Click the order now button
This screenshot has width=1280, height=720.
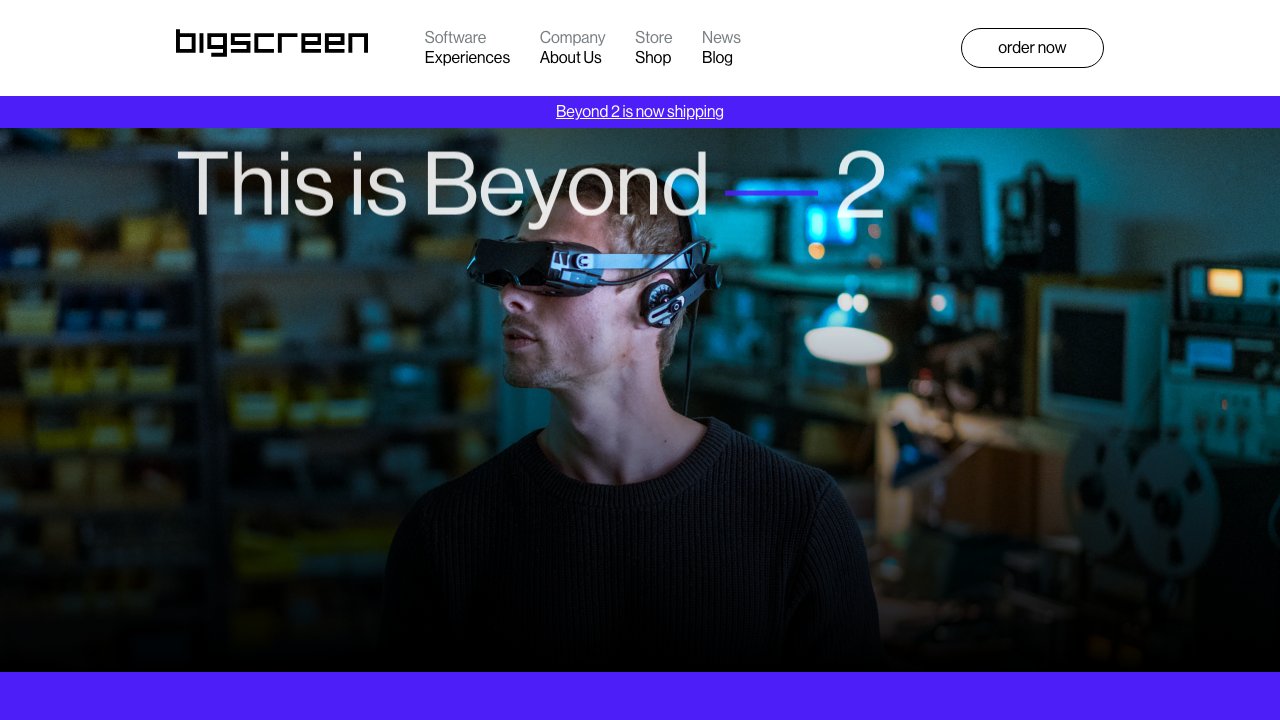click(x=1032, y=48)
